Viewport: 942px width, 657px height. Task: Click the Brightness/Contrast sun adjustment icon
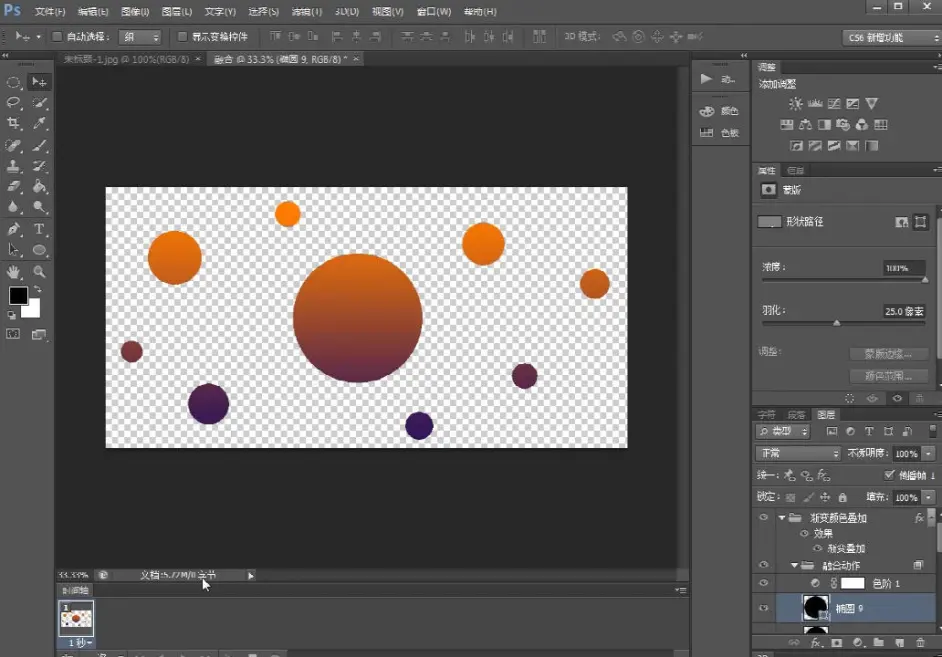[795, 104]
